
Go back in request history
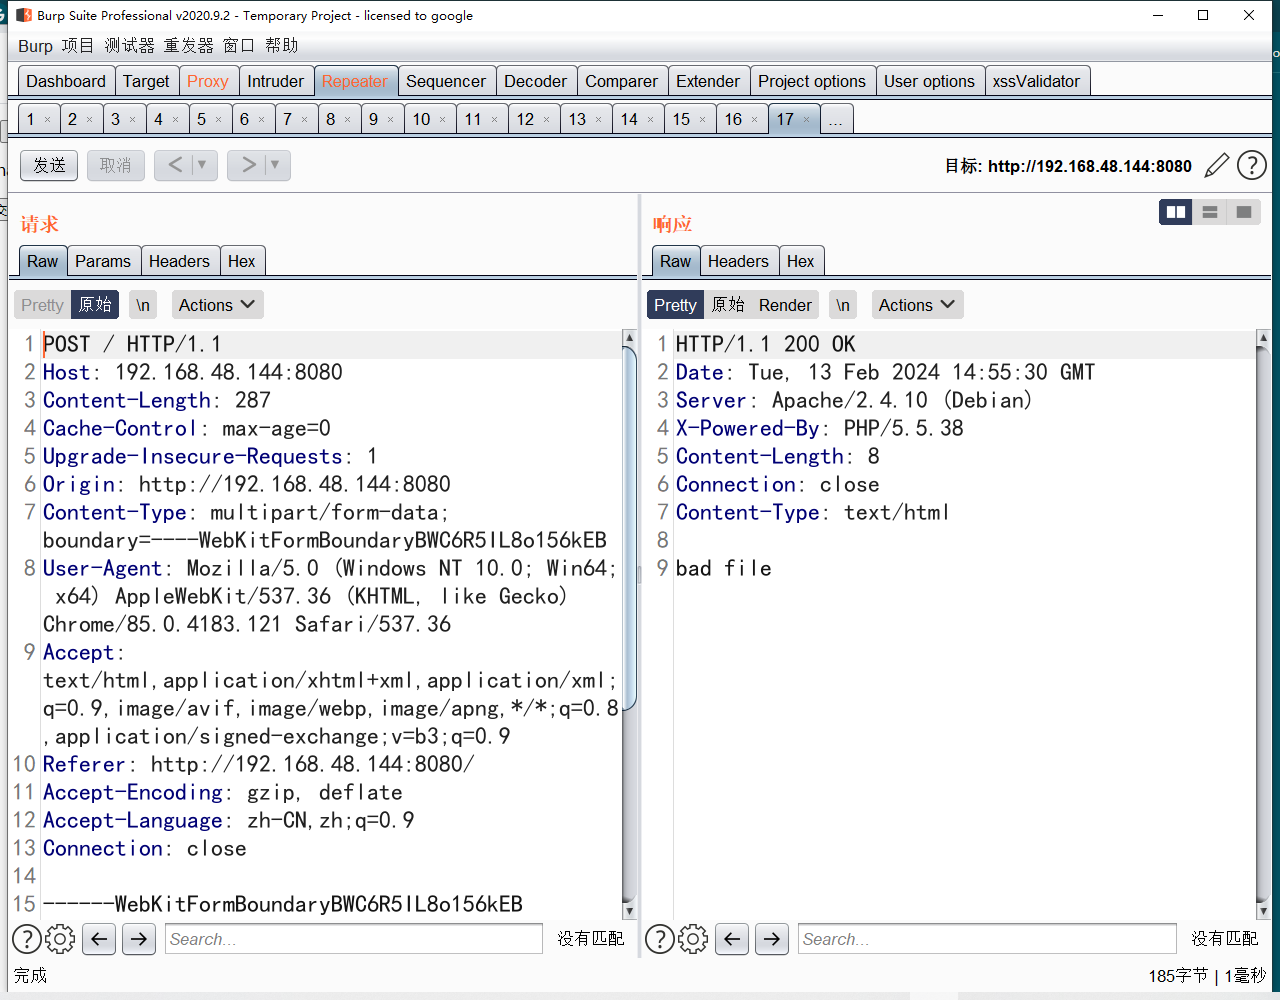(175, 165)
